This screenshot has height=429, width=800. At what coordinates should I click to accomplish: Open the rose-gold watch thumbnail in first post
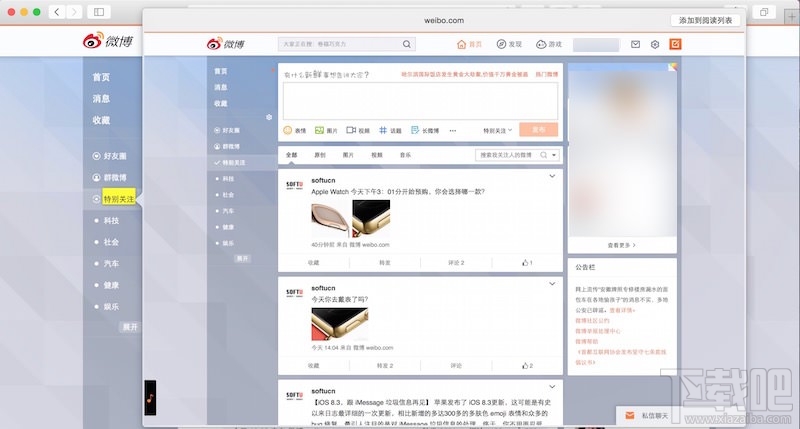[x=330, y=219]
